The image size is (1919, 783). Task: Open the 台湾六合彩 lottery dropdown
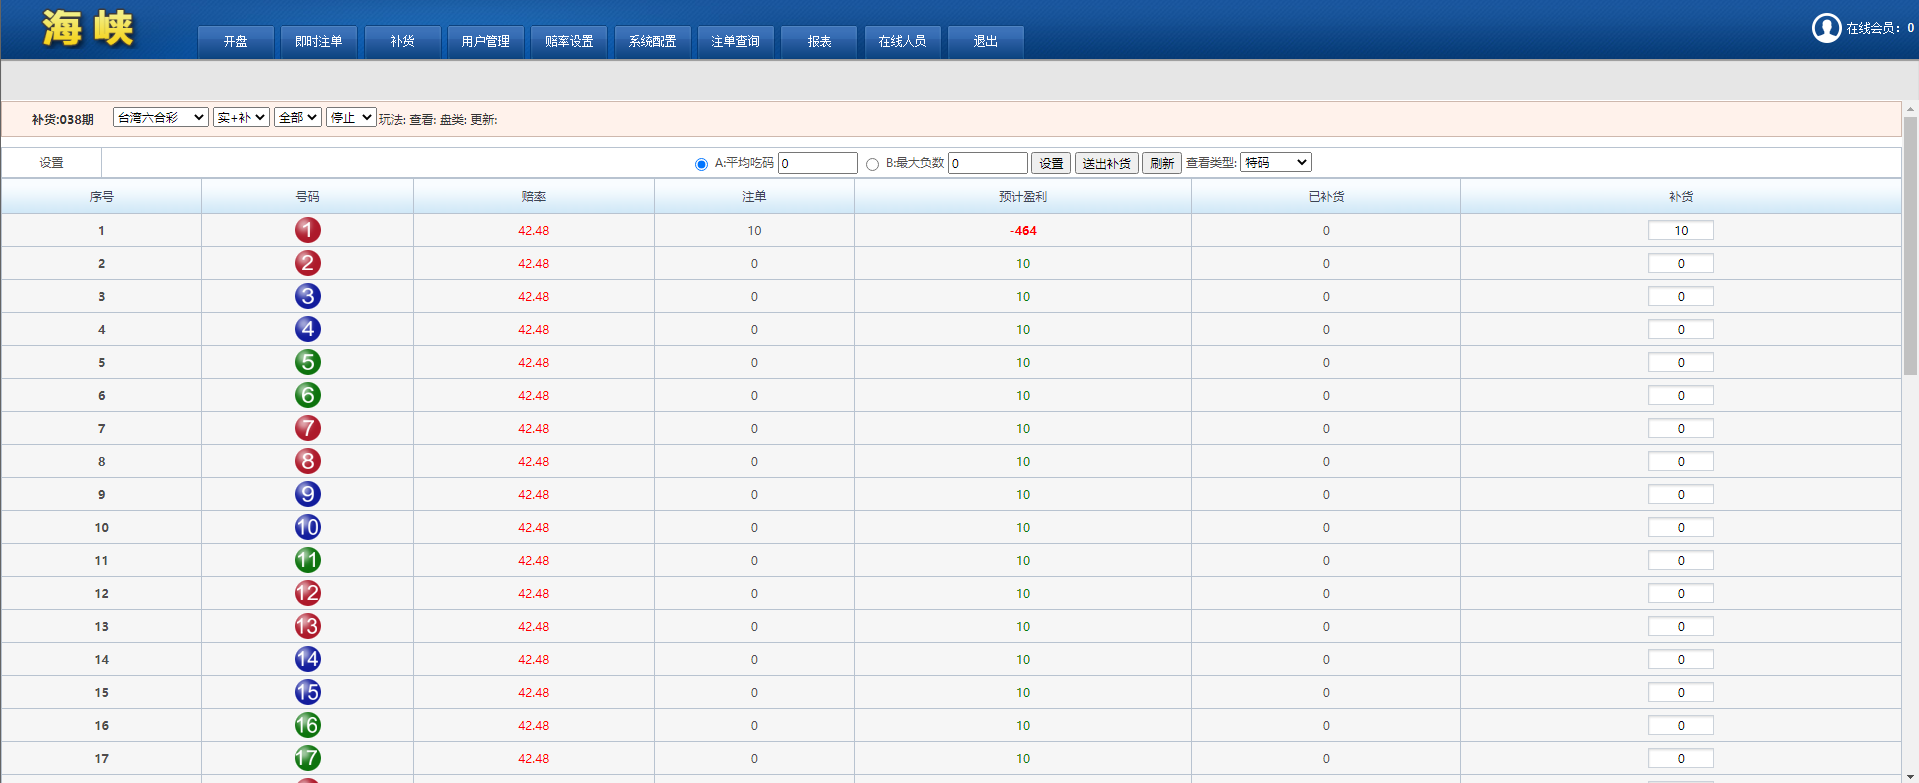tap(160, 117)
